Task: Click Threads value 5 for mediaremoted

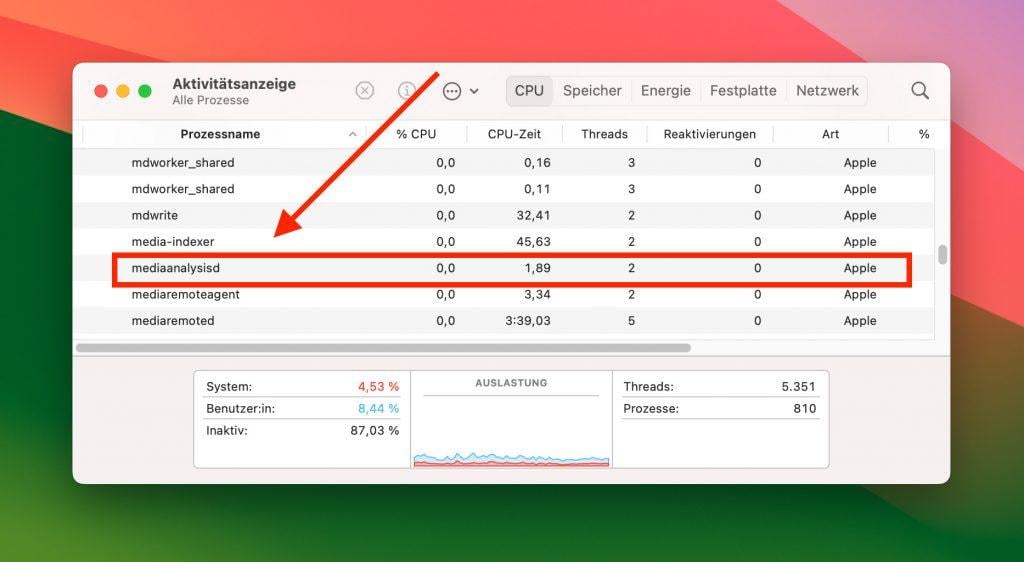Action: [631, 320]
